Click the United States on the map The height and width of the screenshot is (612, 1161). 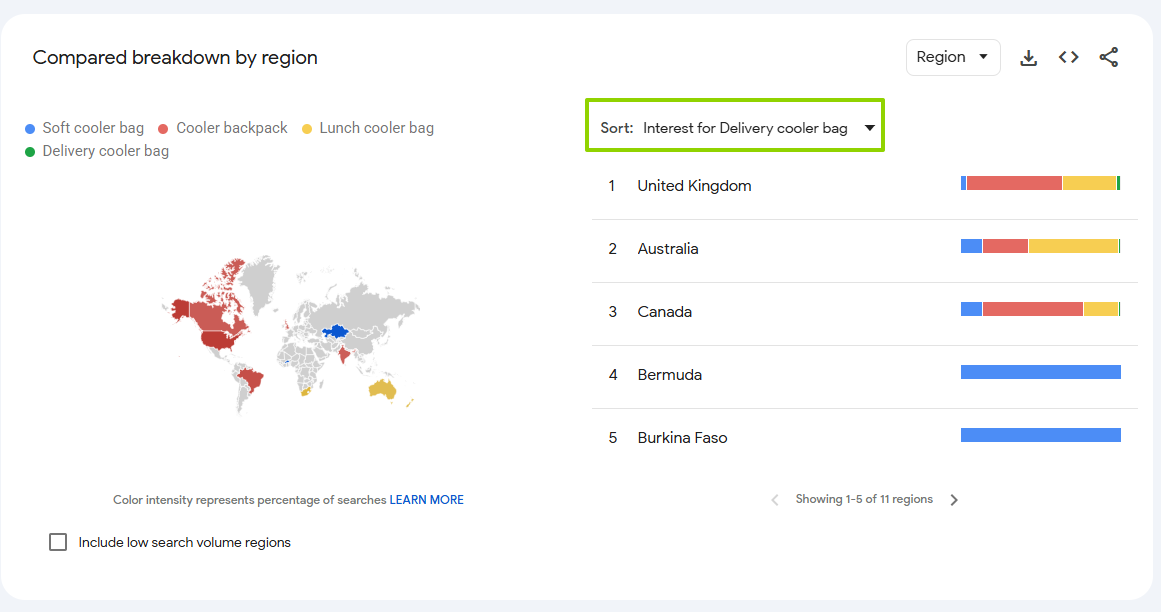pyautogui.click(x=221, y=340)
